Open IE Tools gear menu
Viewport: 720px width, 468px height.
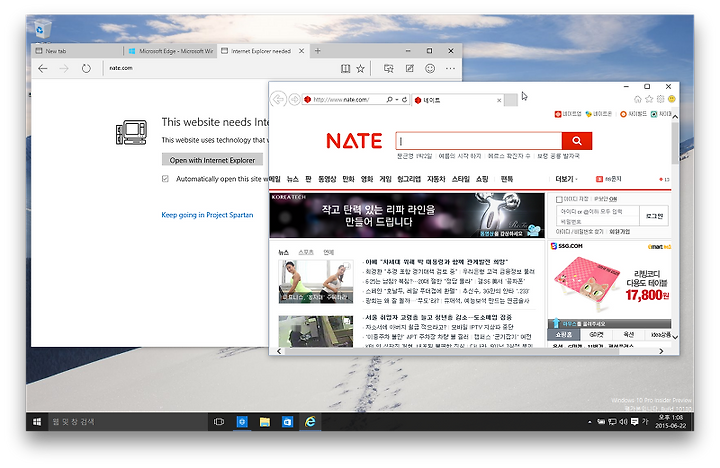point(660,99)
